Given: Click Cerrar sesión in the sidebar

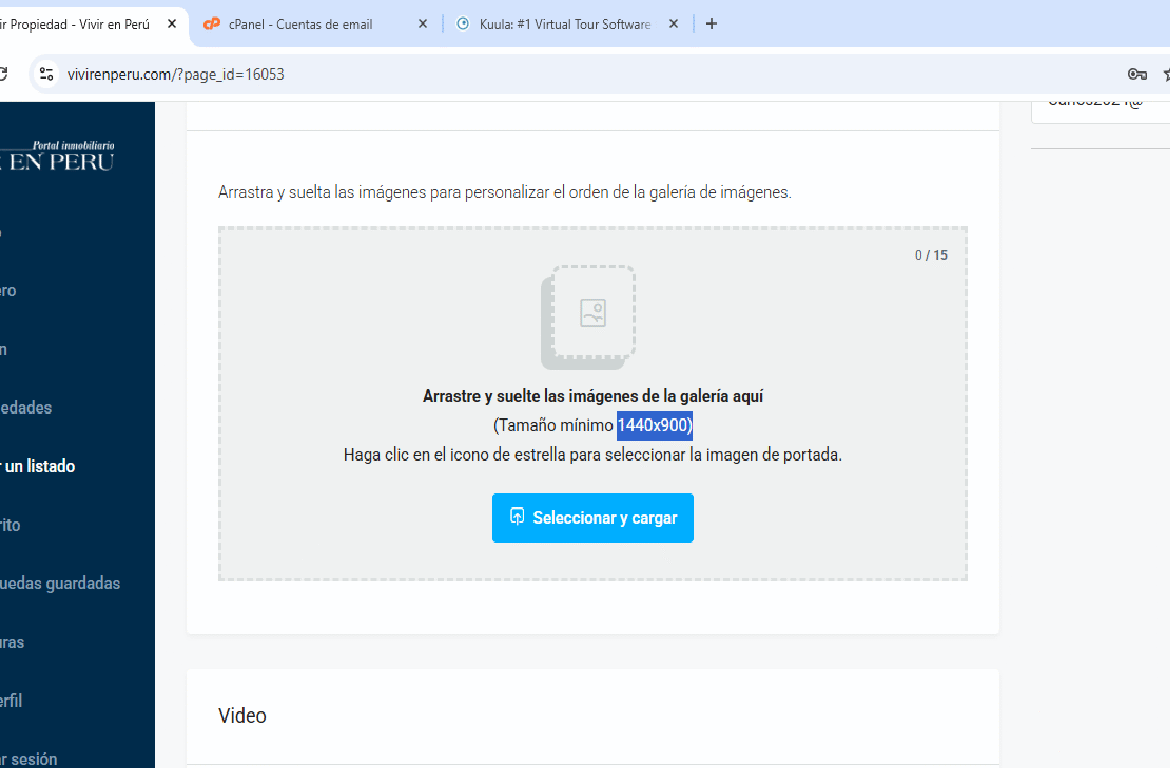Looking at the screenshot, I should [29, 759].
